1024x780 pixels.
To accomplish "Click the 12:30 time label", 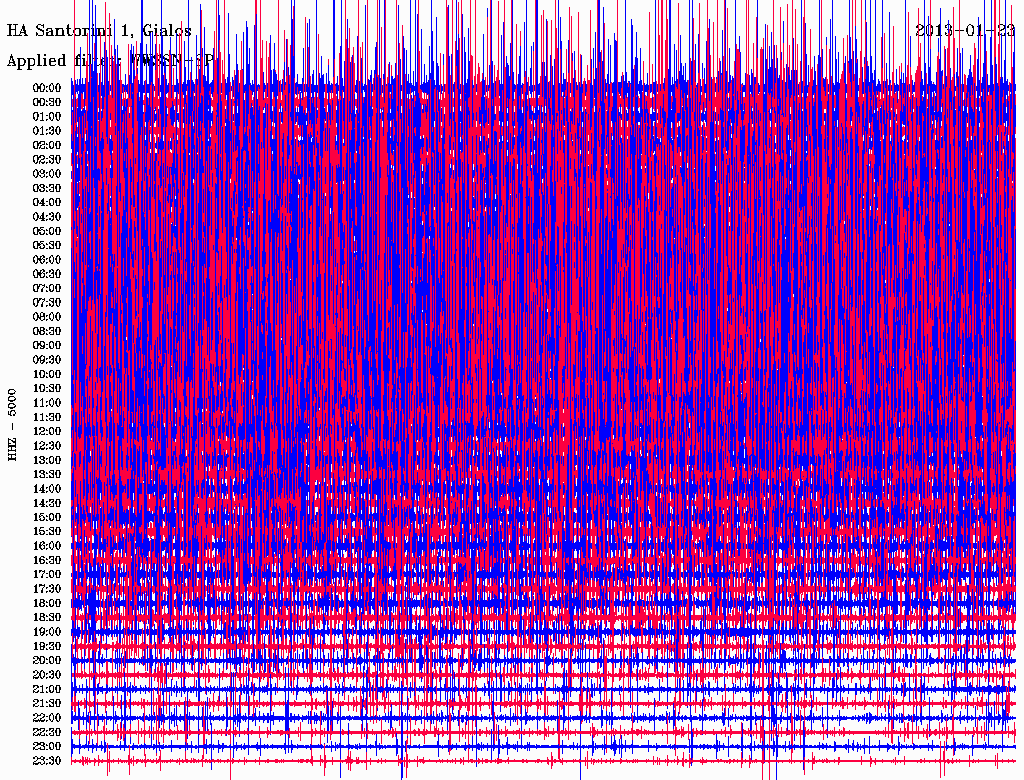I will (x=47, y=446).
